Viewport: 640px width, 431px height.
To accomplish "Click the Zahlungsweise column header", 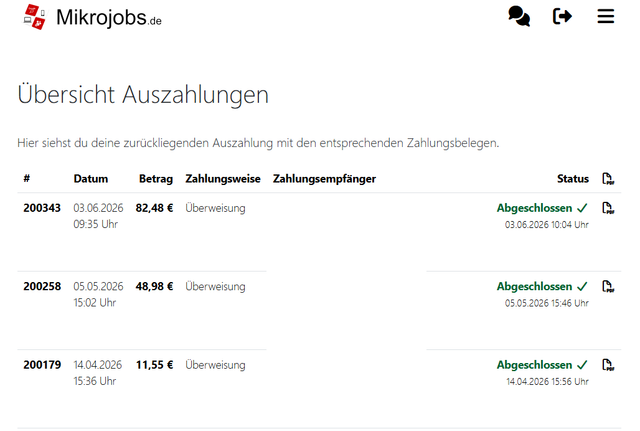I will click(223, 179).
